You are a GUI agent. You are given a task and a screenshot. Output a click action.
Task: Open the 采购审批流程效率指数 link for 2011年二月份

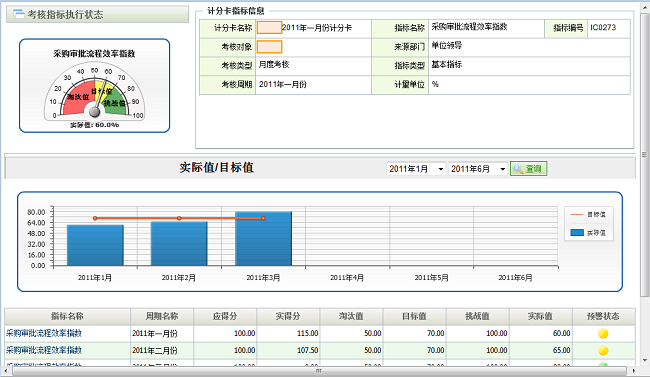pos(44,350)
